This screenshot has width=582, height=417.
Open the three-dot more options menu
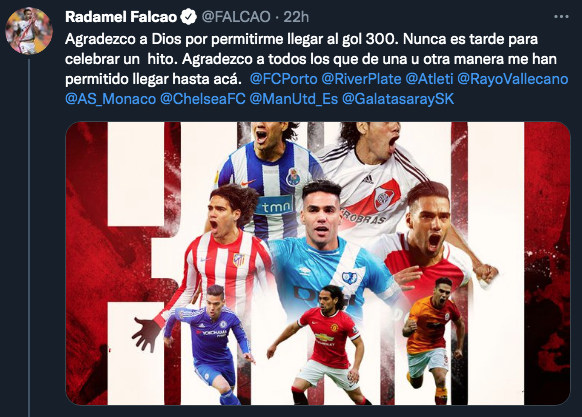[561, 17]
